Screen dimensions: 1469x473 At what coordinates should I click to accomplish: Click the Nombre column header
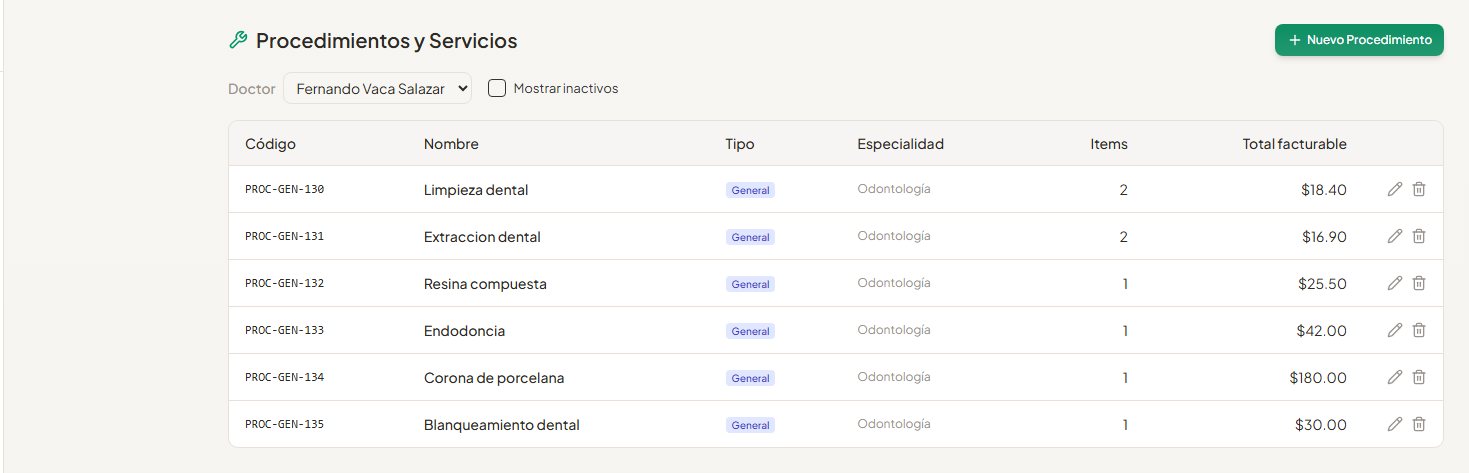[x=451, y=144]
